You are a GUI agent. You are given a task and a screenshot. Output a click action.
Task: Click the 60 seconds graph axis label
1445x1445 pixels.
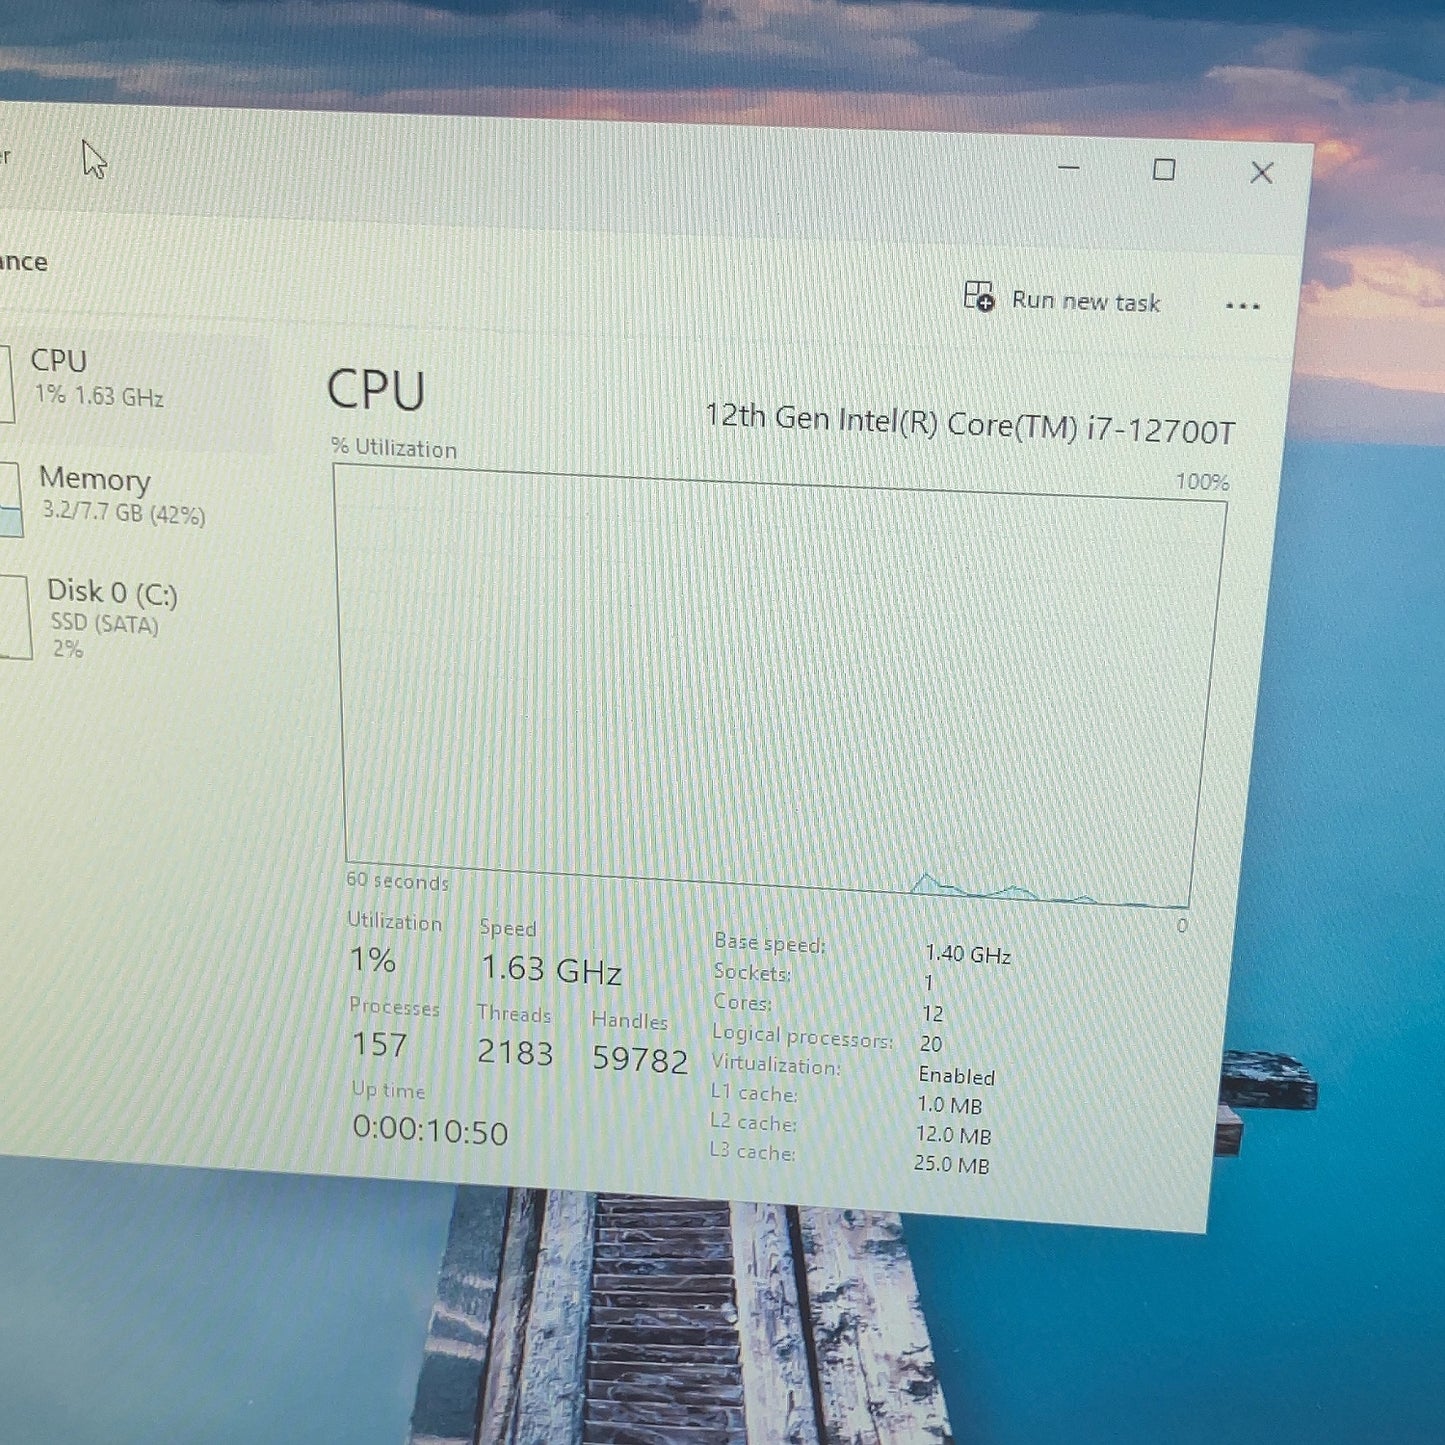point(397,880)
